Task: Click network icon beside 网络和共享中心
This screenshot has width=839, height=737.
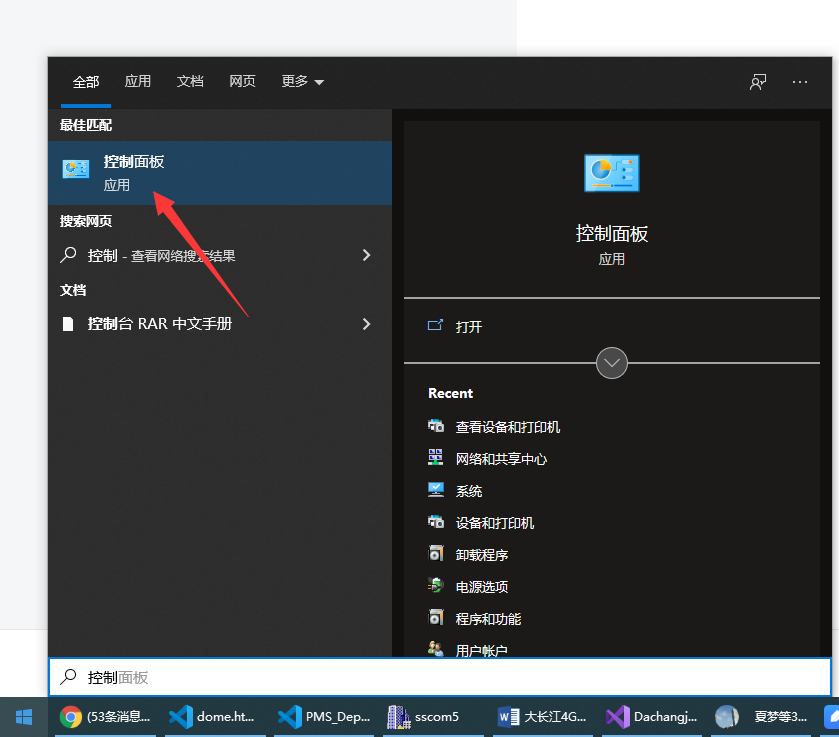Action: pos(436,458)
